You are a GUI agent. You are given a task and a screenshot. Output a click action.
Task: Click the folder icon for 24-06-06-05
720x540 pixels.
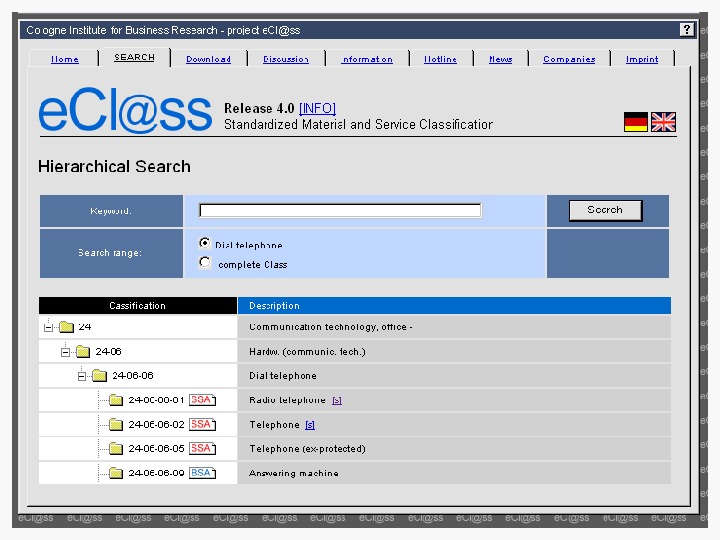click(116, 448)
